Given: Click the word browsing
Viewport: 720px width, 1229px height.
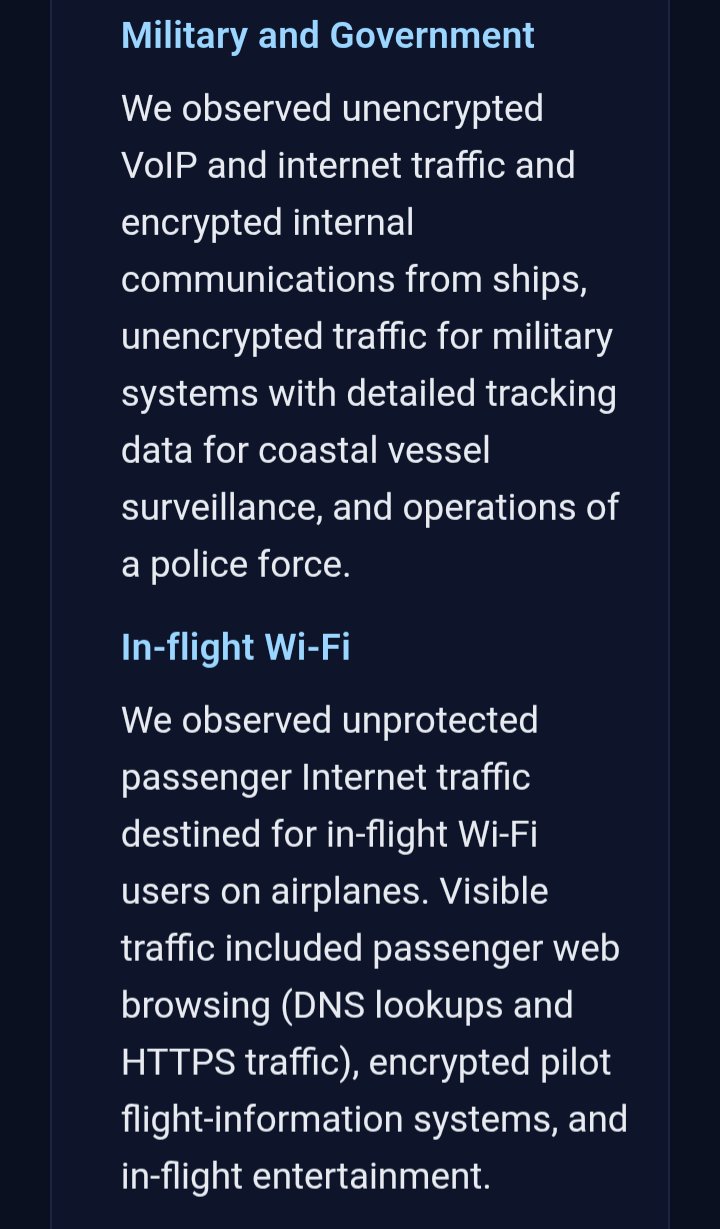Looking at the screenshot, I should point(195,1005).
